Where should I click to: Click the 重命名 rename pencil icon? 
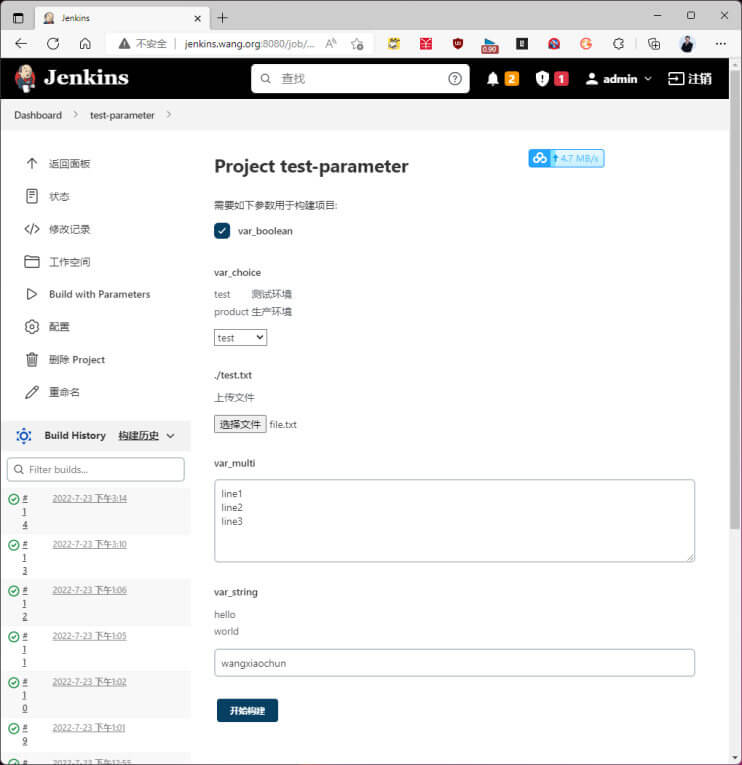coord(32,392)
